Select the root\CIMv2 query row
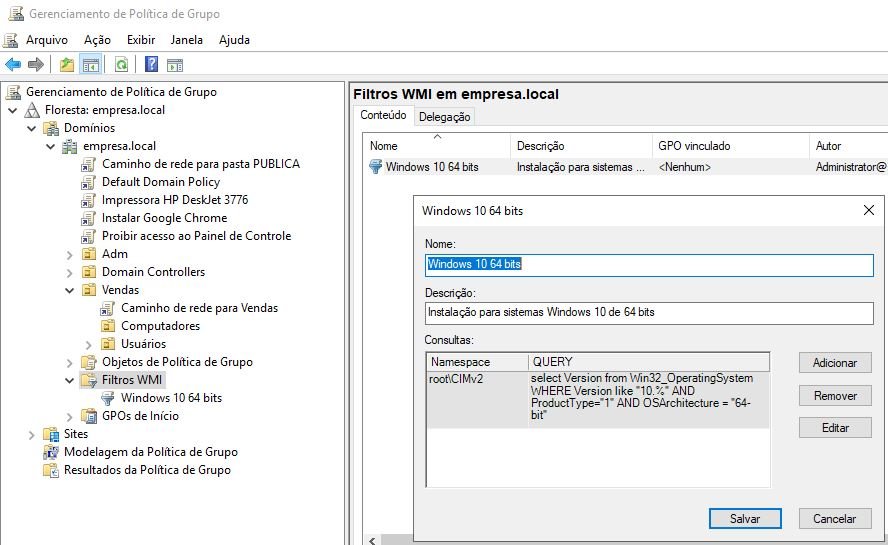 coord(598,399)
